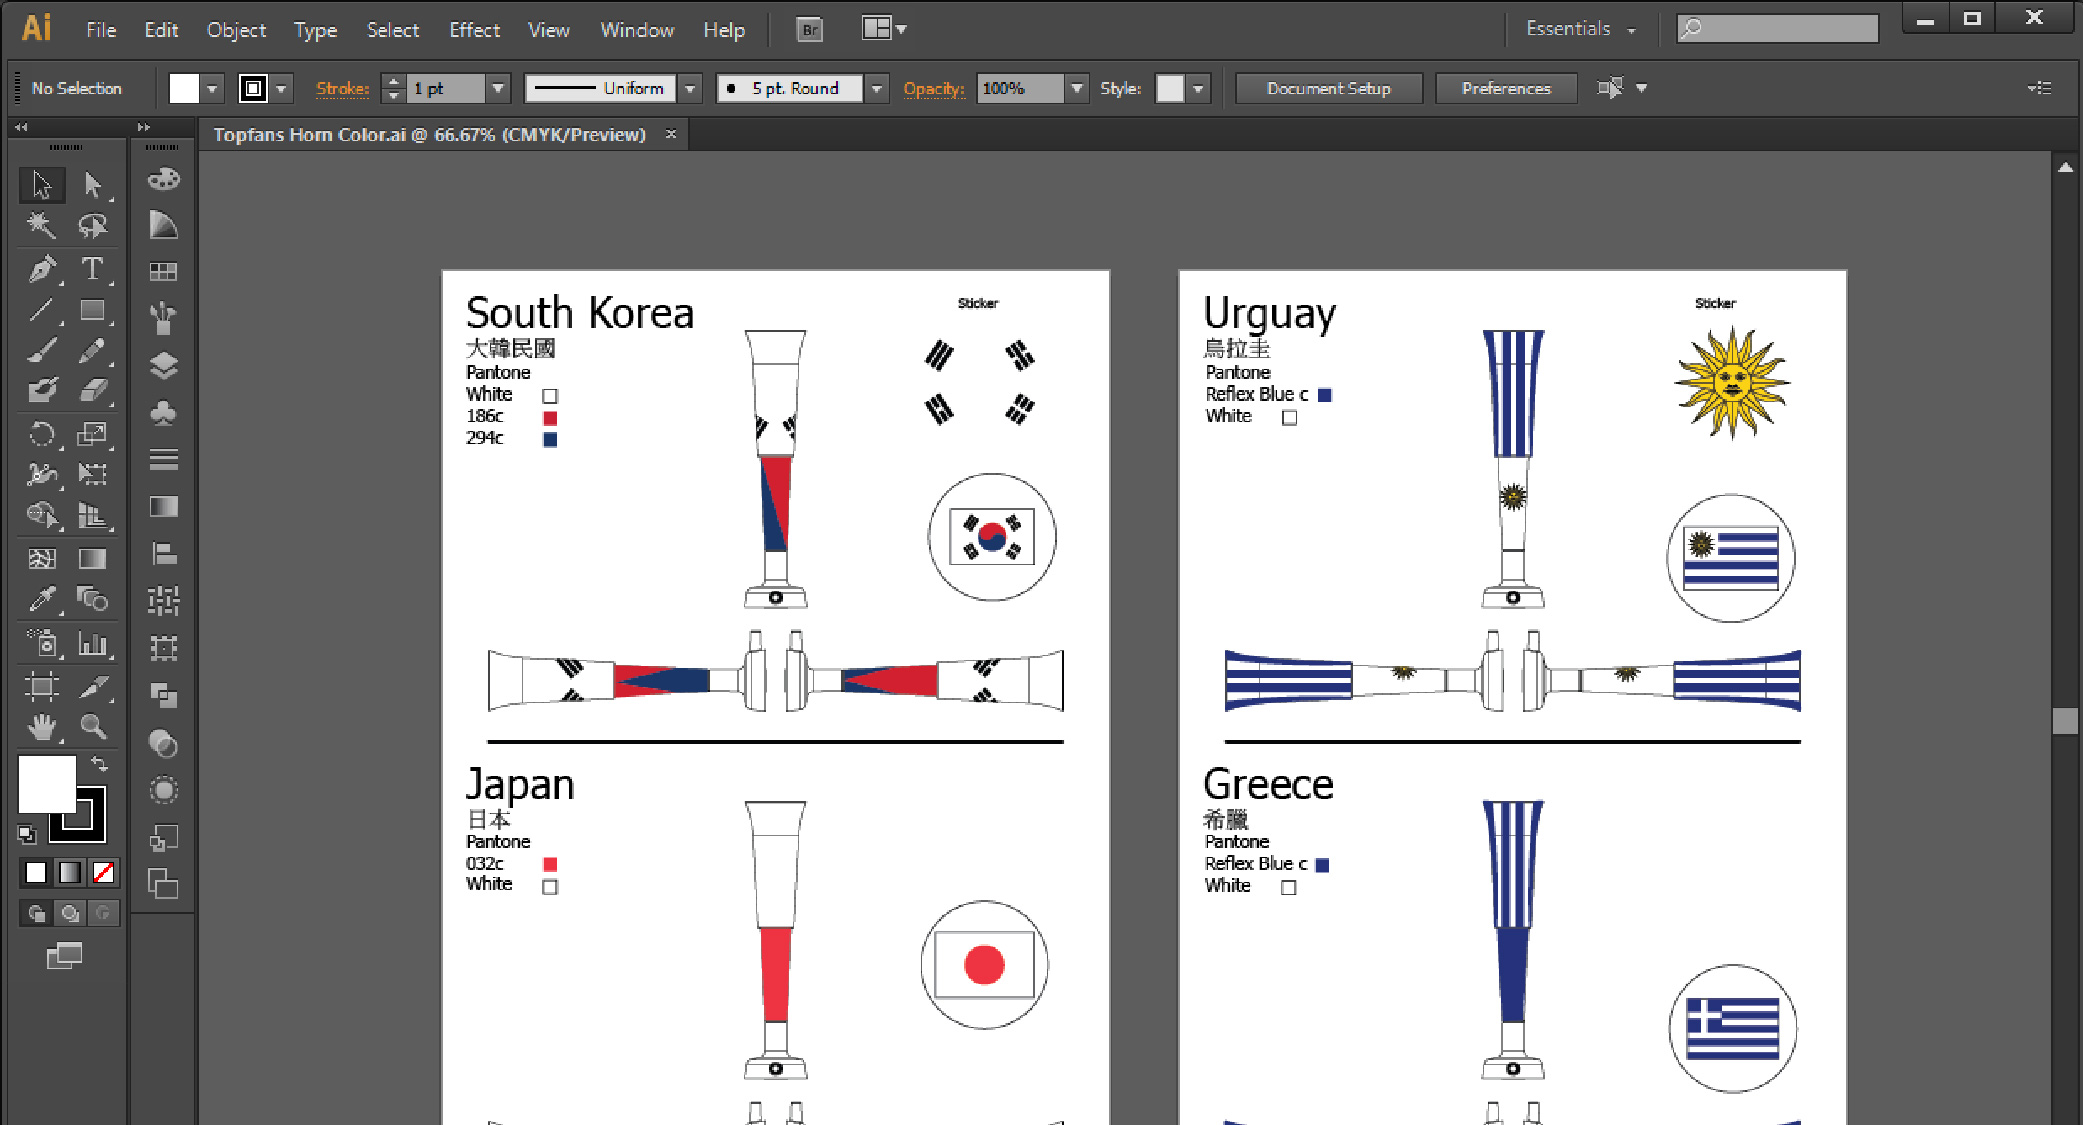The height and width of the screenshot is (1125, 2083).
Task: Open Adobe Bridge via Br icon
Action: coord(810,30)
